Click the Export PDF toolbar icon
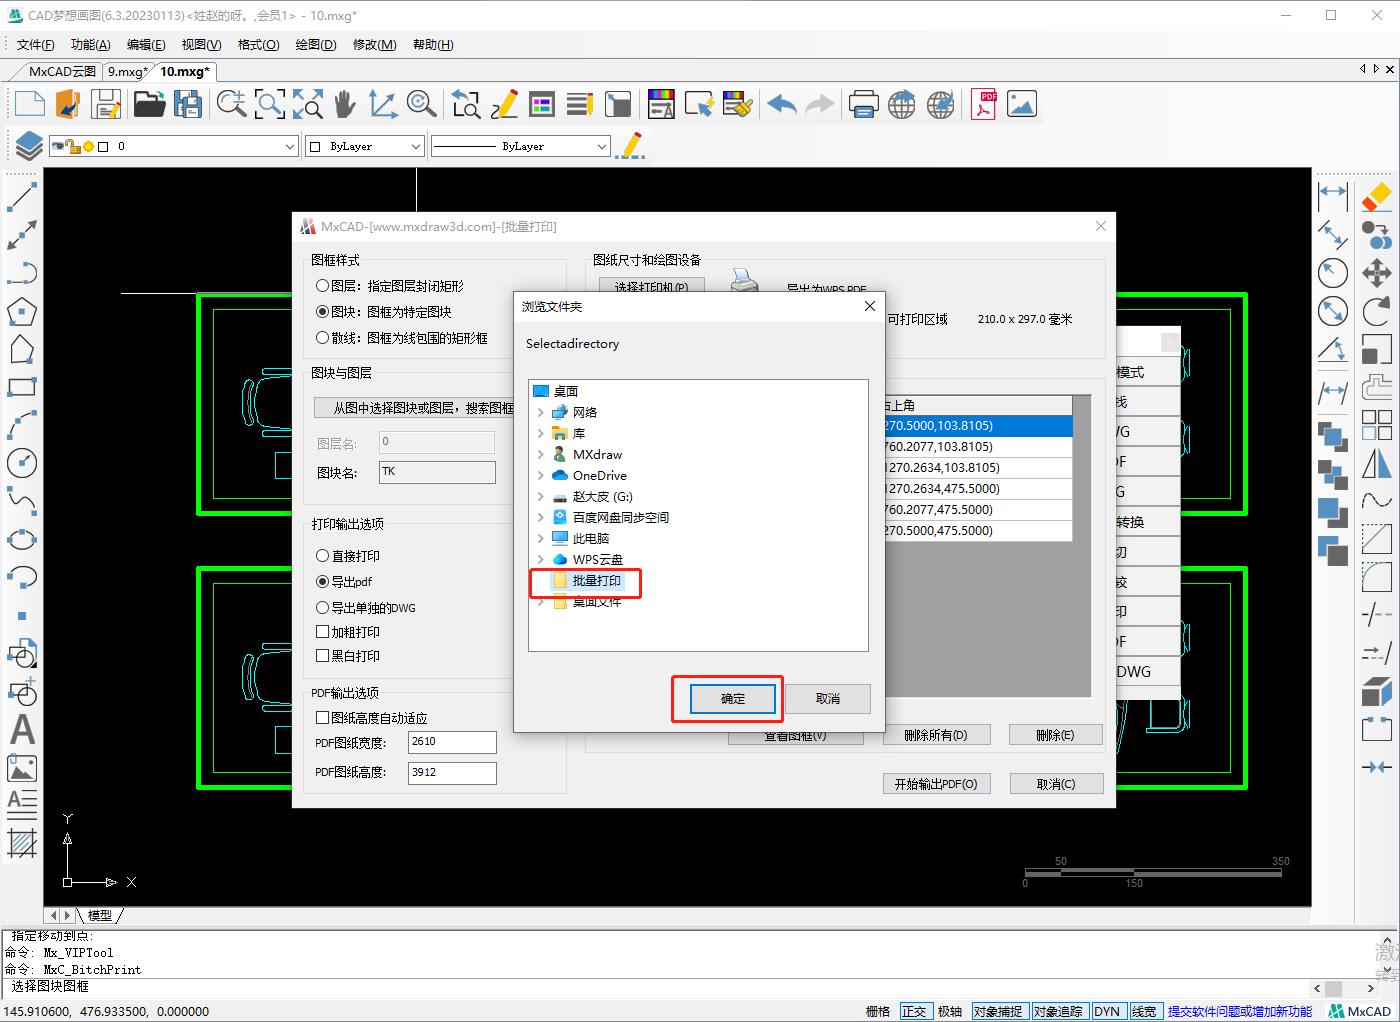Screen dimensions: 1400x1022 click(x=984, y=104)
